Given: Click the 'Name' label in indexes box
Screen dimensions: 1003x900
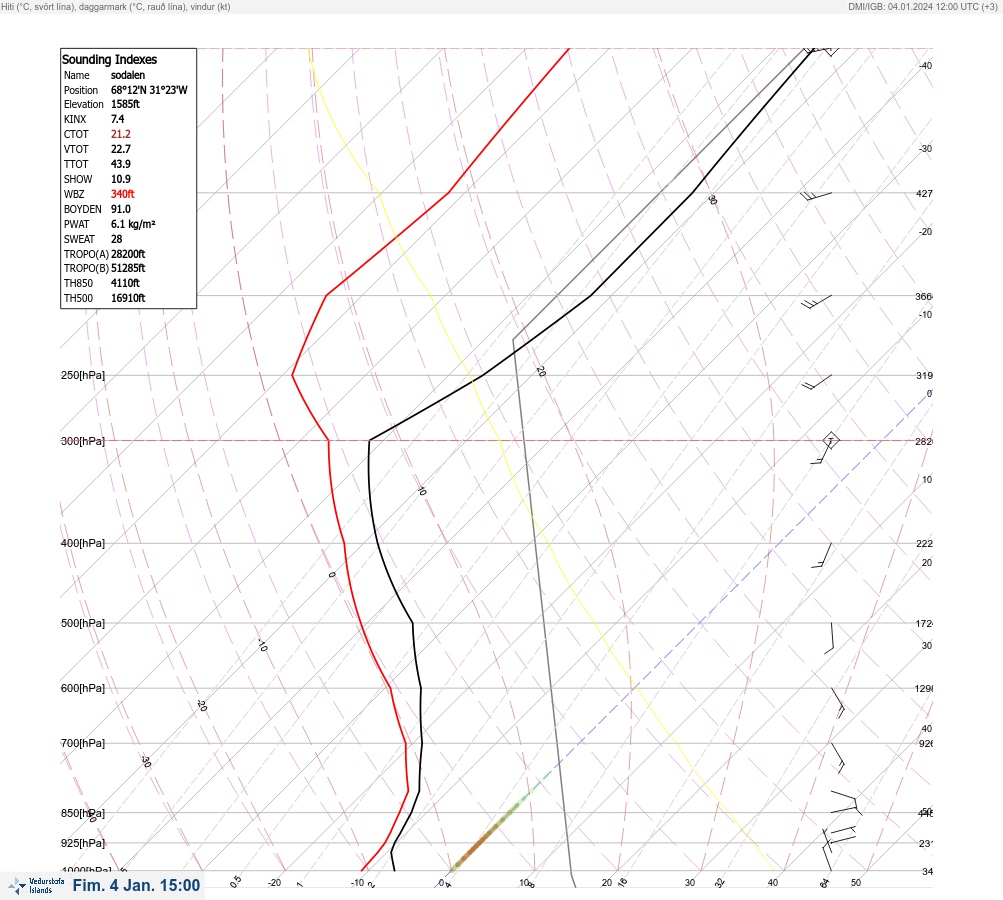Looking at the screenshot, I should [76, 75].
